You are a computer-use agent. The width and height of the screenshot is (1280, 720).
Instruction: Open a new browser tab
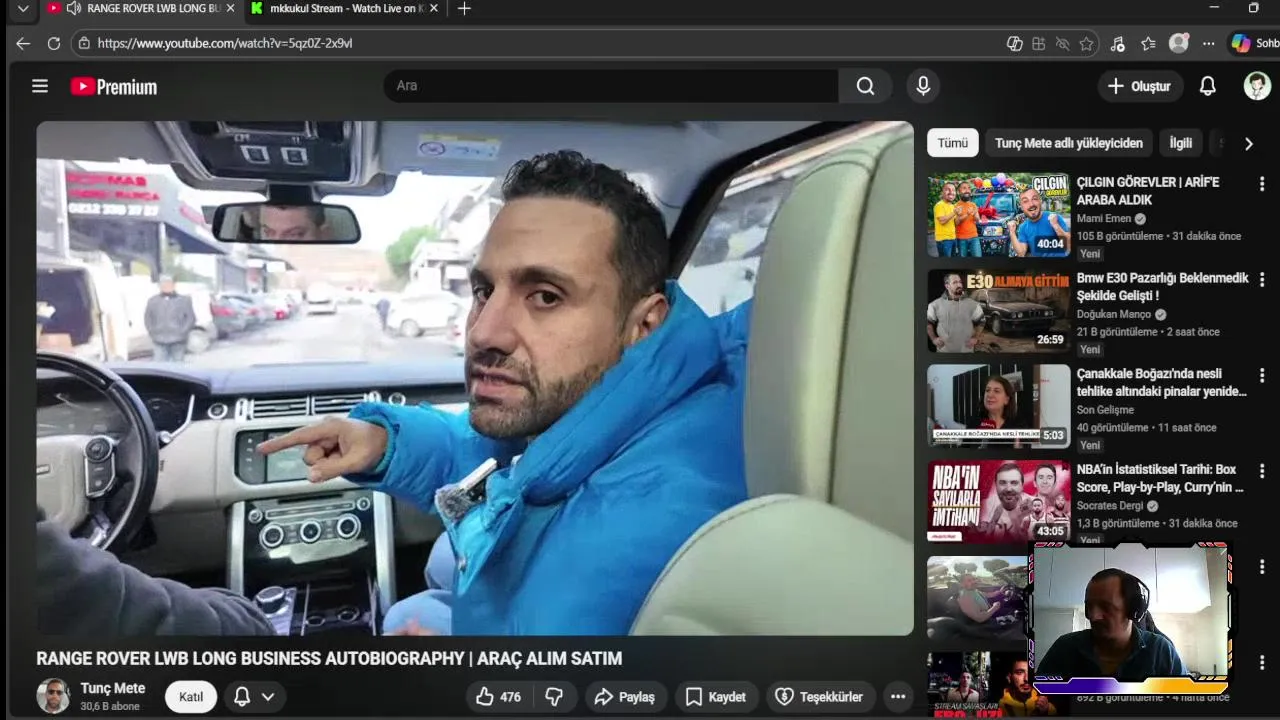tap(464, 8)
